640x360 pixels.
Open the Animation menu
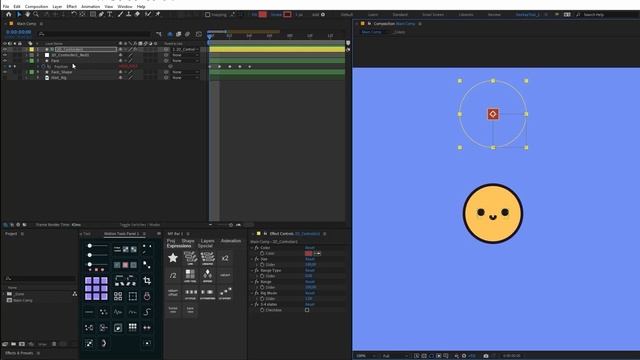91,7
